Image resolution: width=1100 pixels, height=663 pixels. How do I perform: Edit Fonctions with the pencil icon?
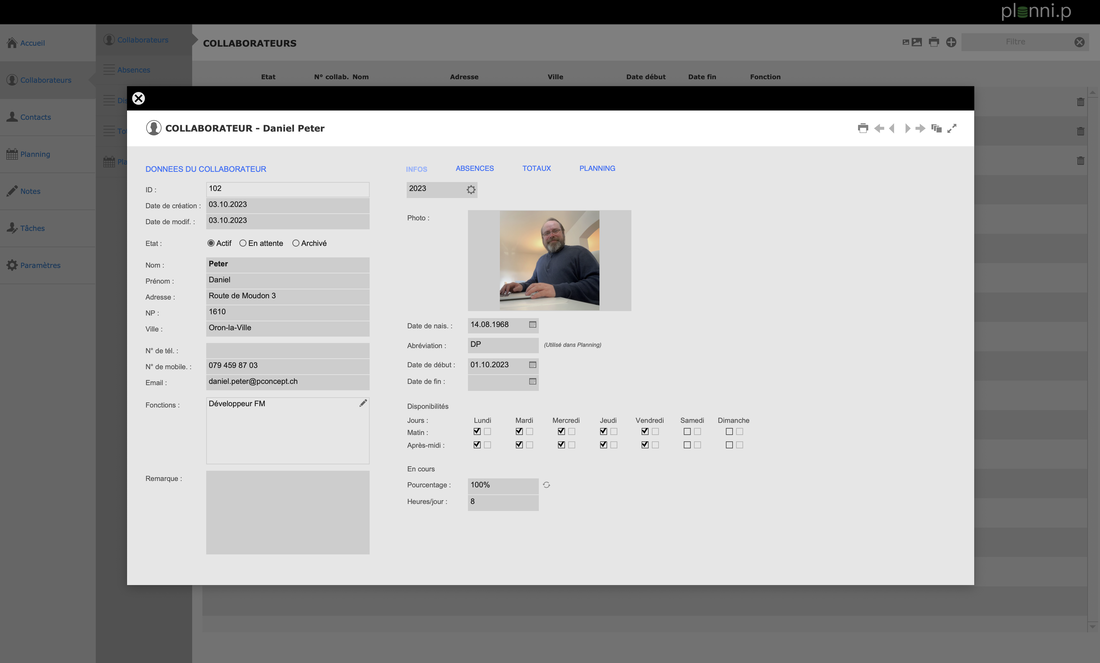click(x=363, y=404)
